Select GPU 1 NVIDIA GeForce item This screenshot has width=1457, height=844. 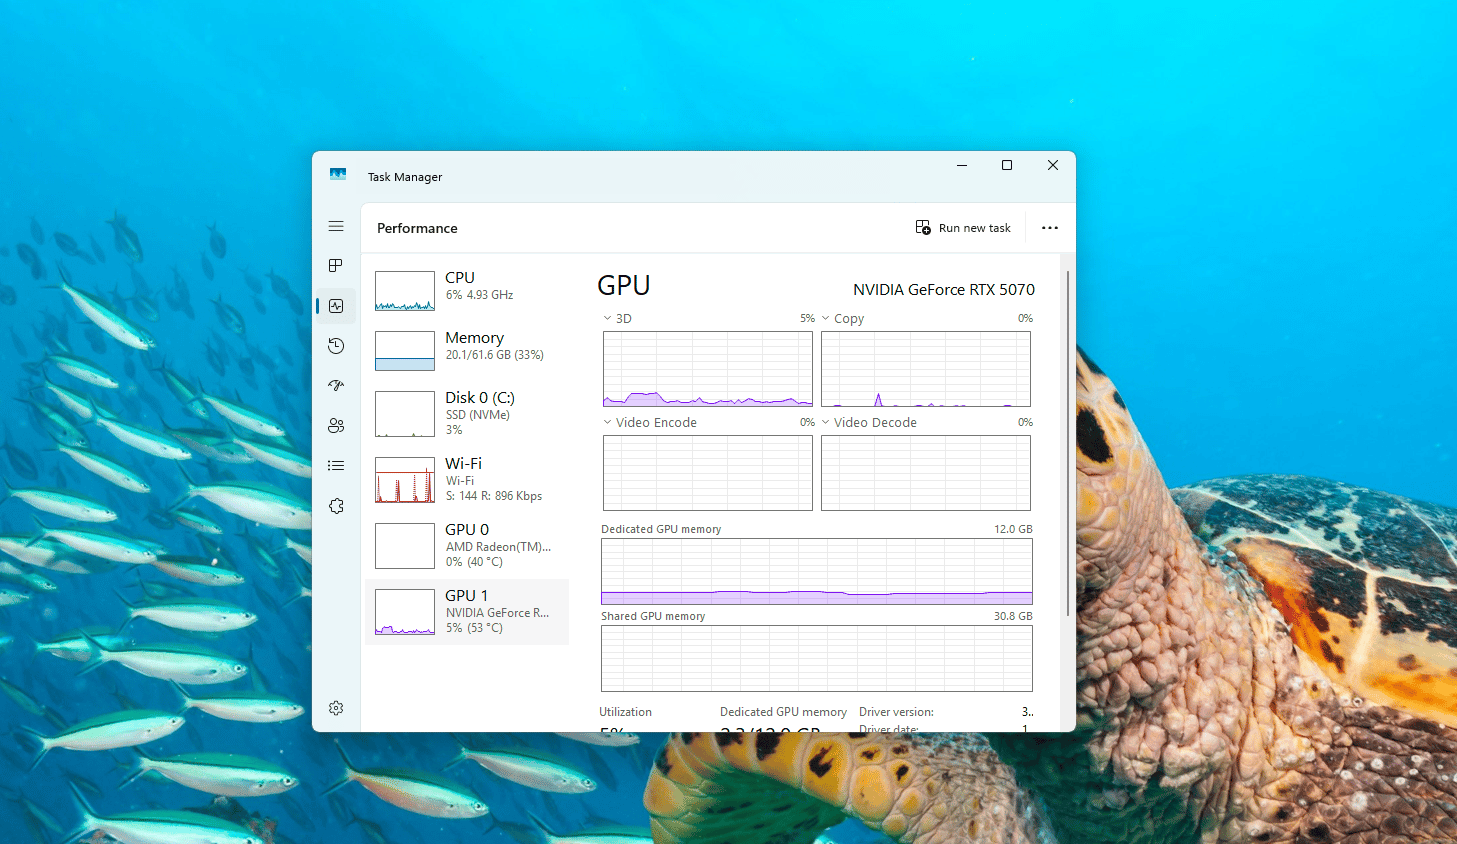[x=467, y=612]
